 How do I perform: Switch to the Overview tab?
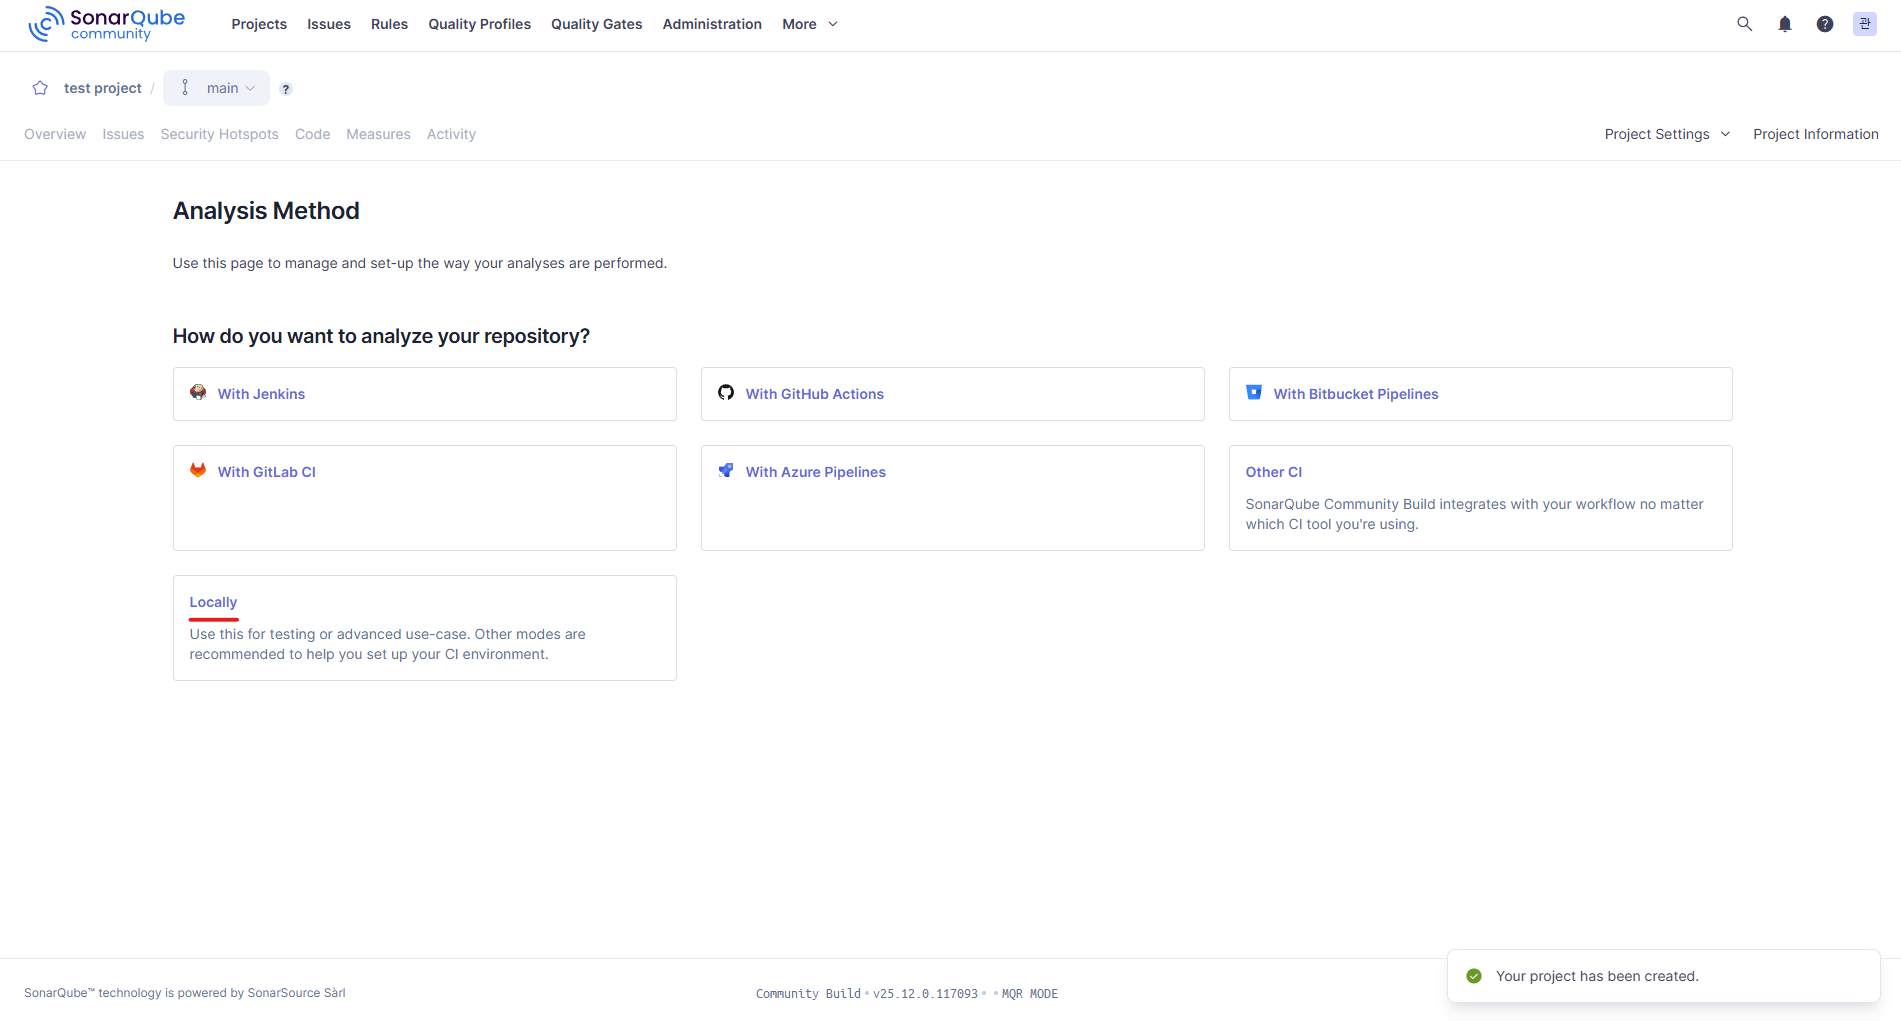[55, 134]
